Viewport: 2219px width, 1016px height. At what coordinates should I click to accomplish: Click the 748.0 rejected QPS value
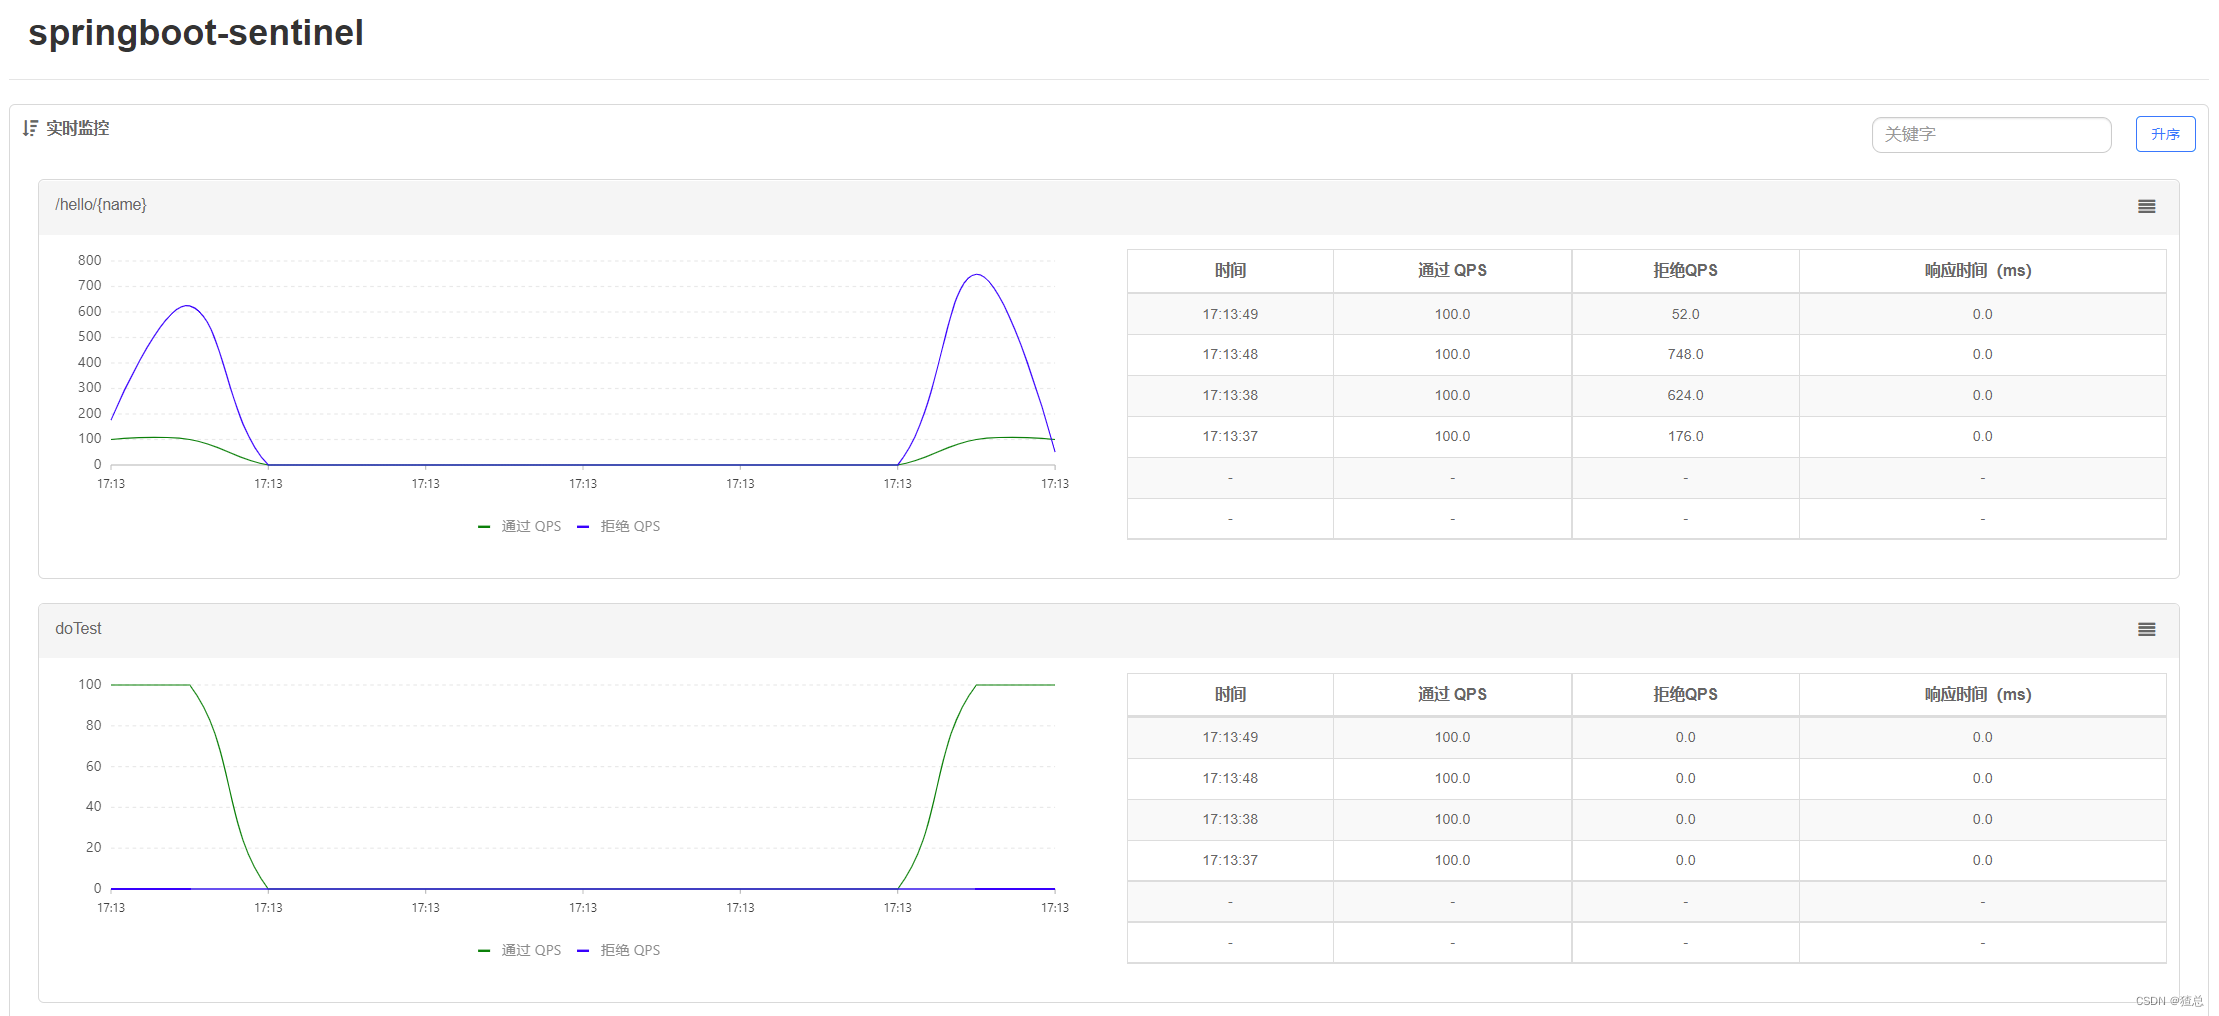(x=1685, y=354)
